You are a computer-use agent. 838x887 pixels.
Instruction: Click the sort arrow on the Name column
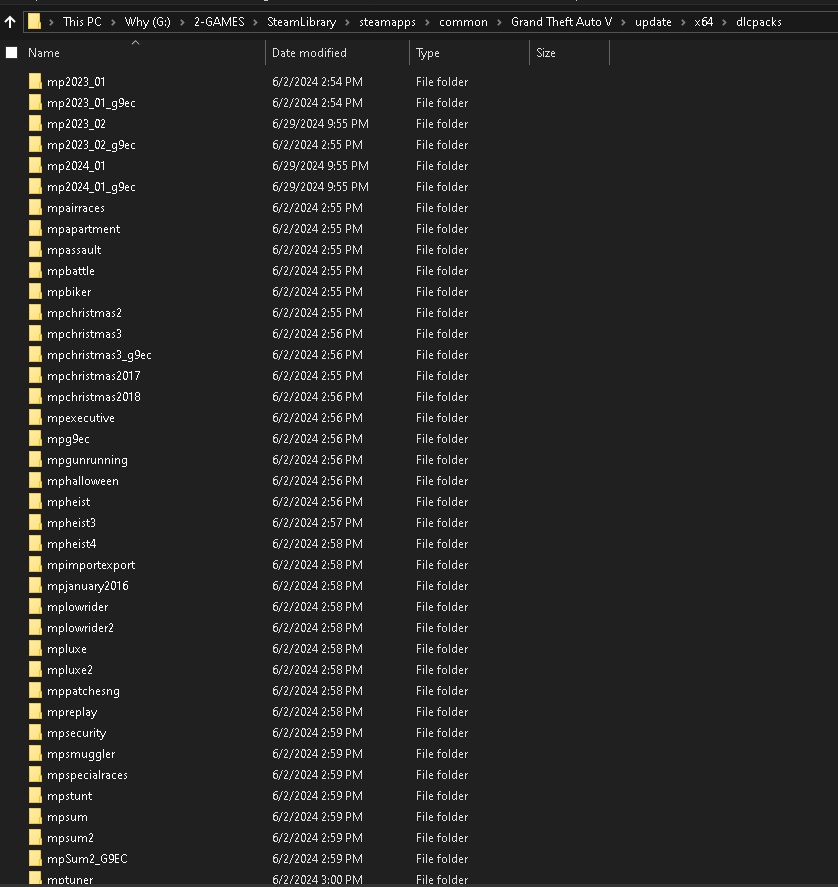[134, 42]
